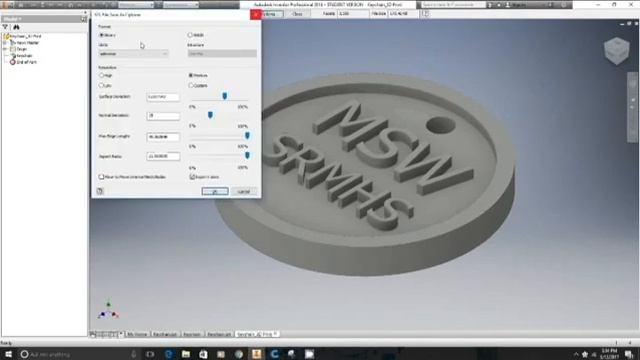Click the ViewCube in the viewport
Screen dimensions: 640x360
pos(617,50)
